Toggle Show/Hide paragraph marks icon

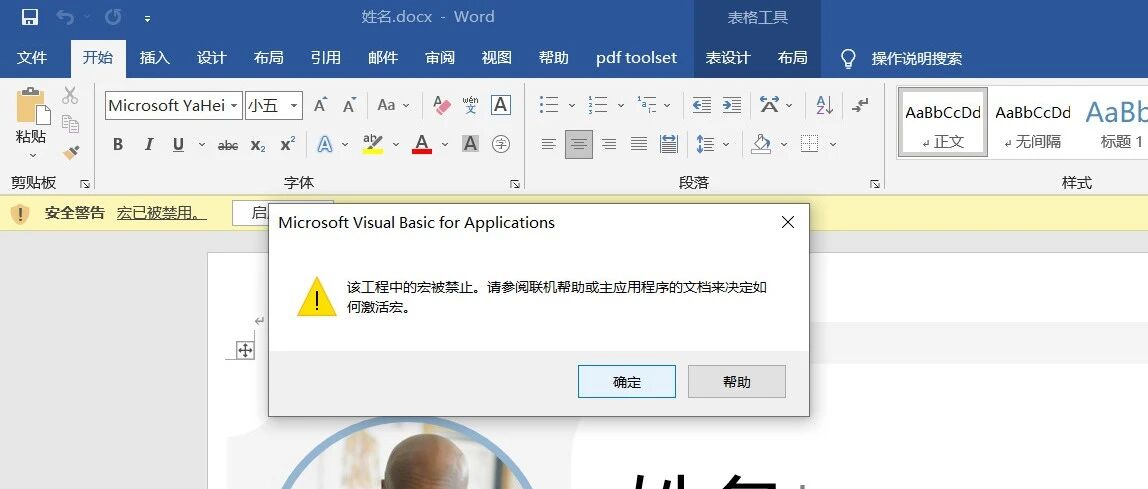pos(860,105)
